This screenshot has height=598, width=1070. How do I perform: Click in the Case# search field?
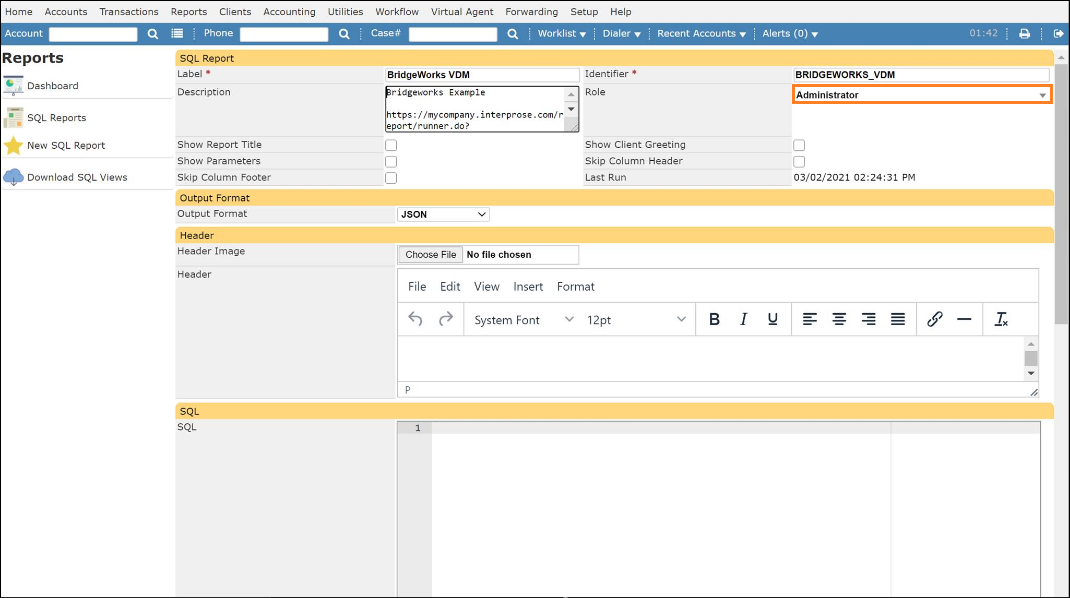[x=452, y=34]
